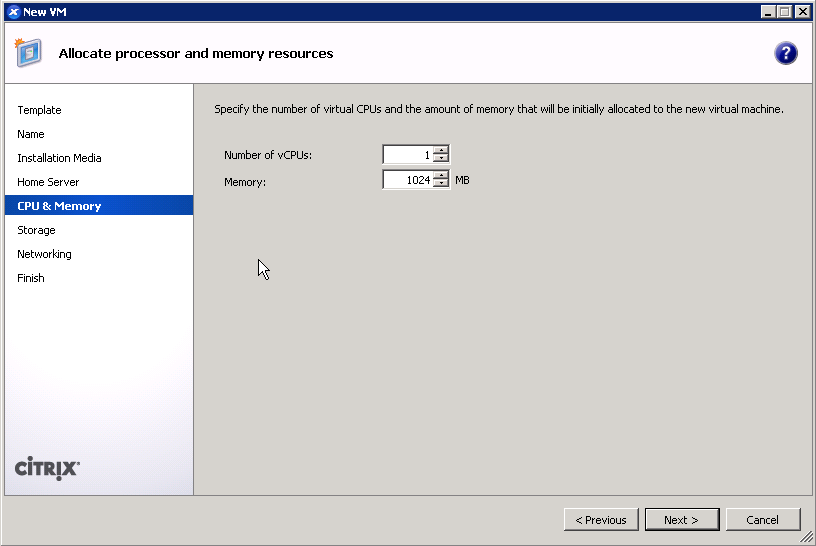Go to the Name step
The image size is (816, 546).
point(31,134)
